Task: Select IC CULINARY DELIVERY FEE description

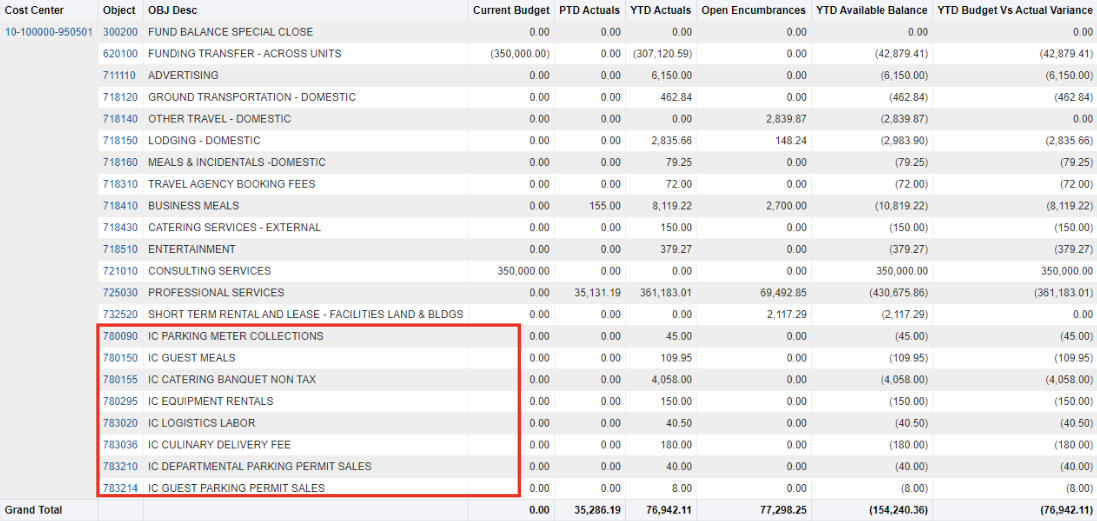Action: click(x=219, y=445)
